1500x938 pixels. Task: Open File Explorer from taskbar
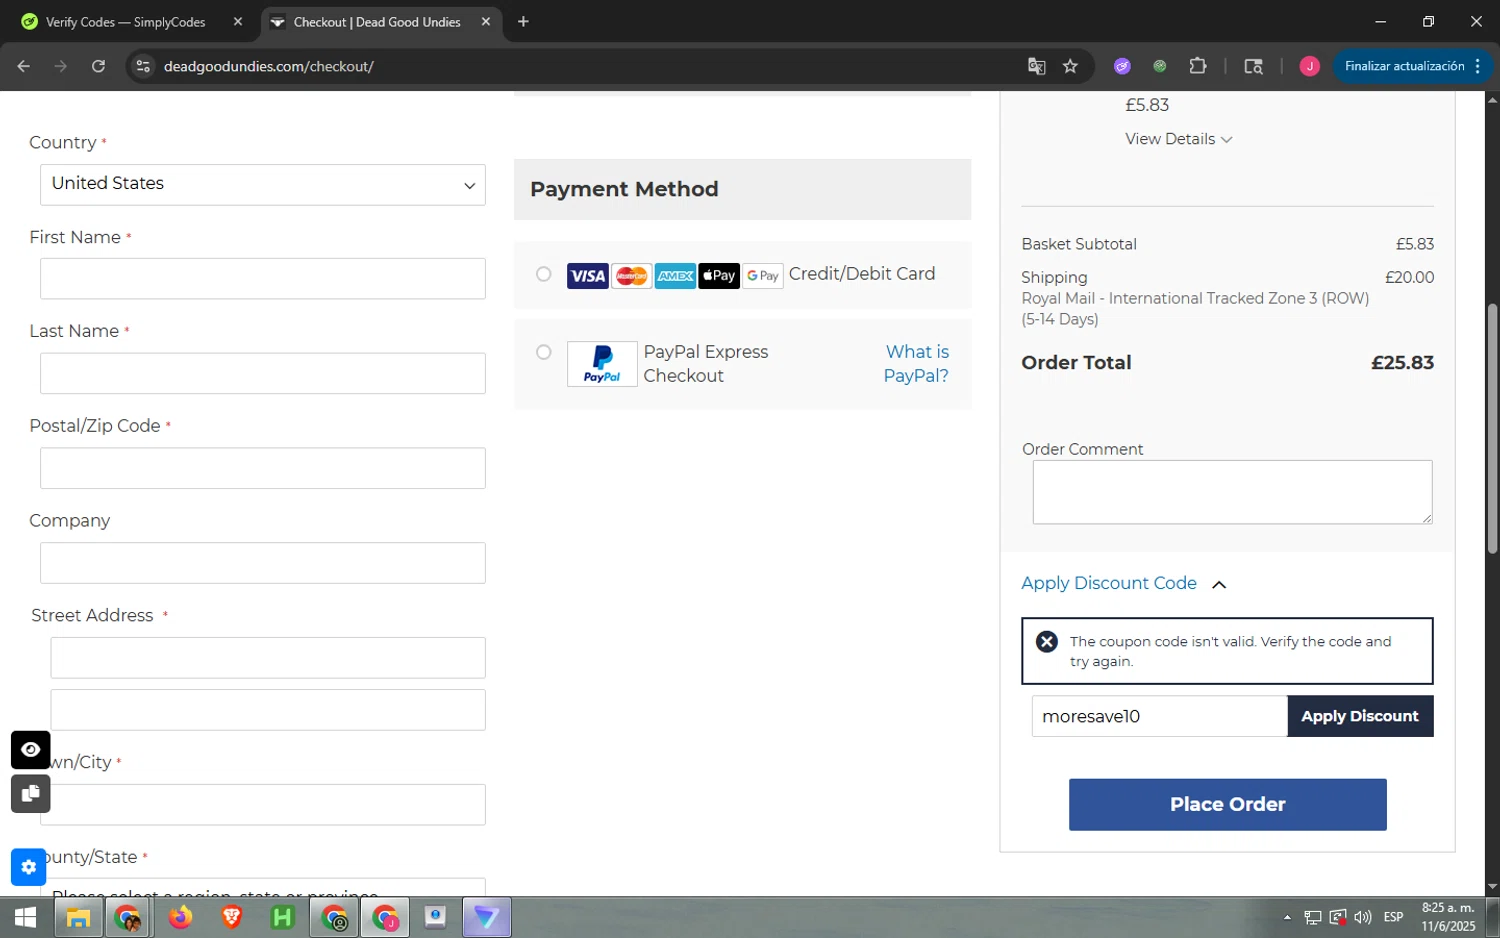click(x=78, y=917)
